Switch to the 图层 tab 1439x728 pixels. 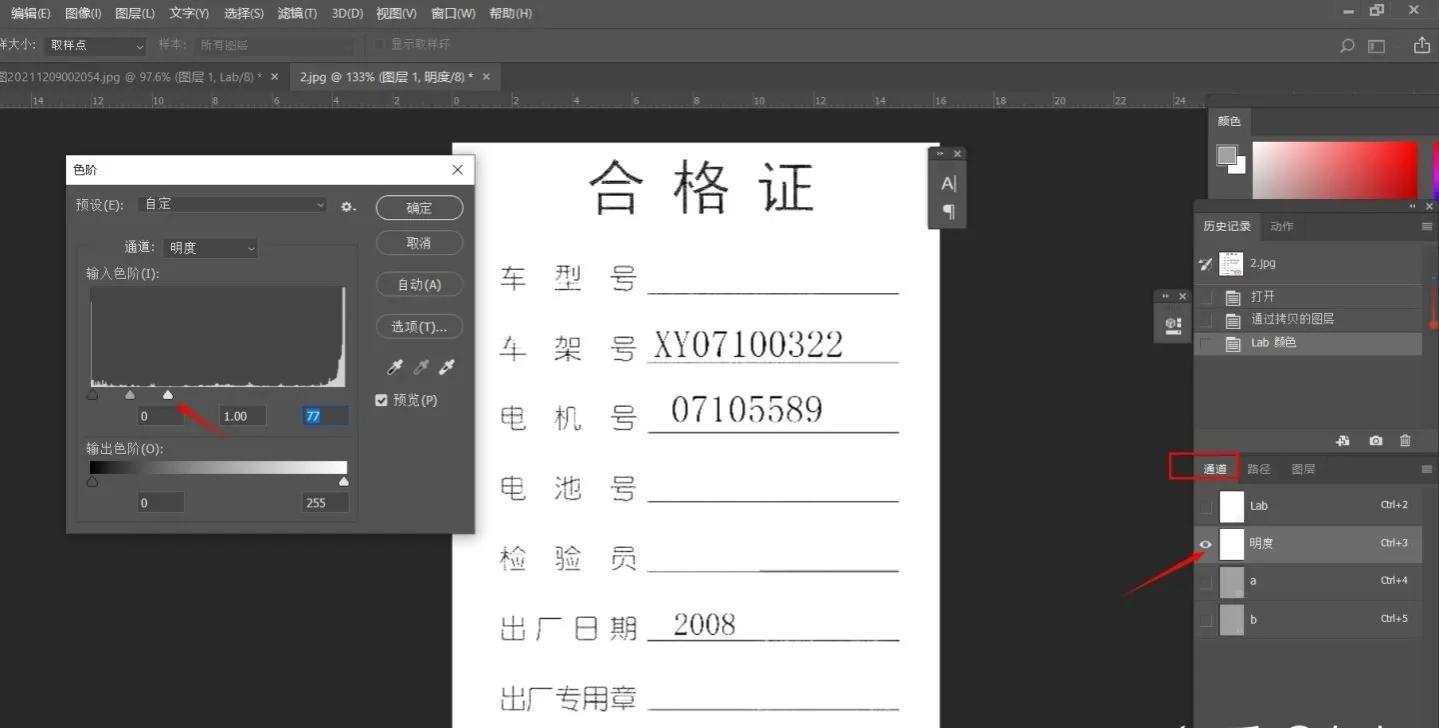(1303, 469)
